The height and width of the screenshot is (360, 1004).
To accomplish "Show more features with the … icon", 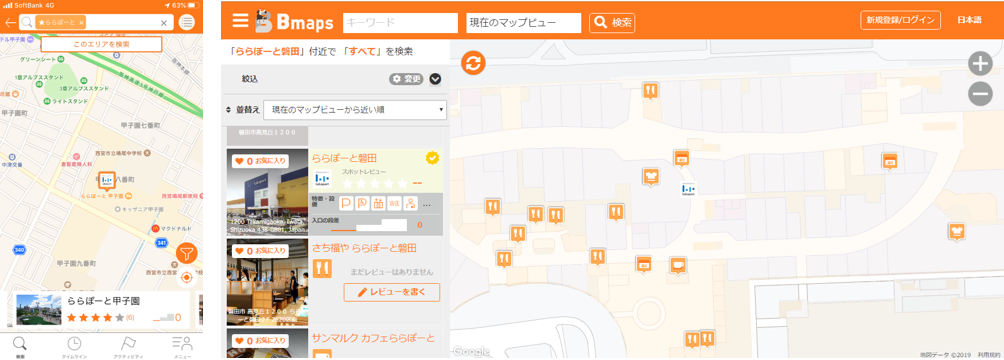I will (x=426, y=205).
